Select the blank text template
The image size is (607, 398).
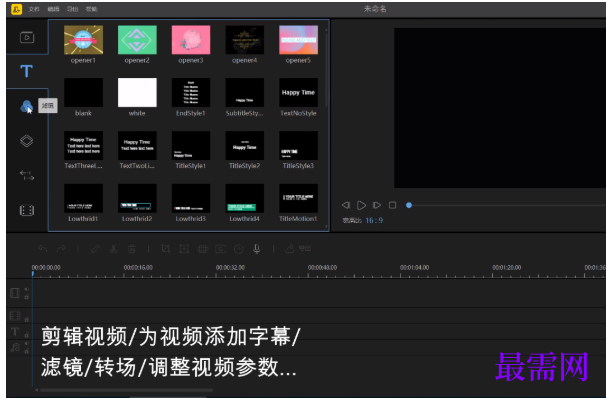click(83, 93)
